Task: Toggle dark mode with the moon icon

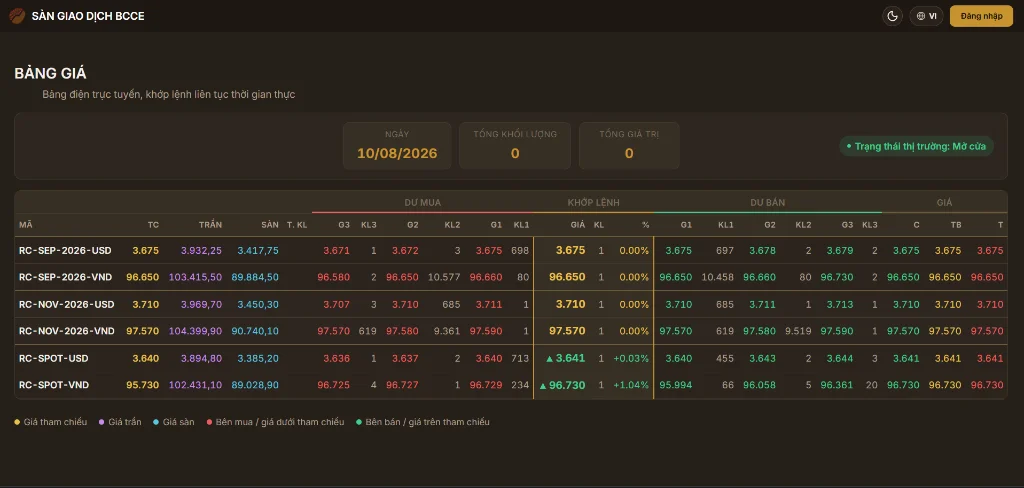Action: point(892,16)
